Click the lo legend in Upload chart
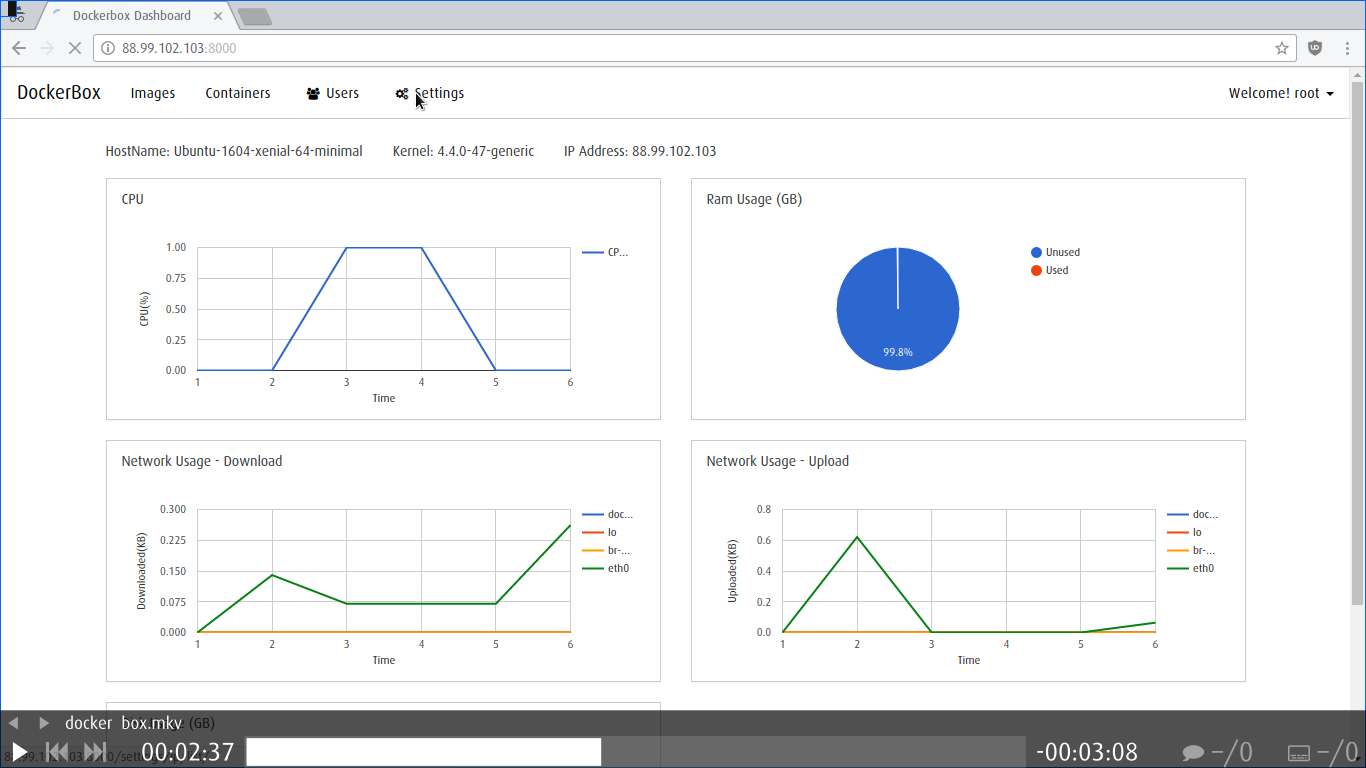The width and height of the screenshot is (1366, 768). [x=1184, y=532]
